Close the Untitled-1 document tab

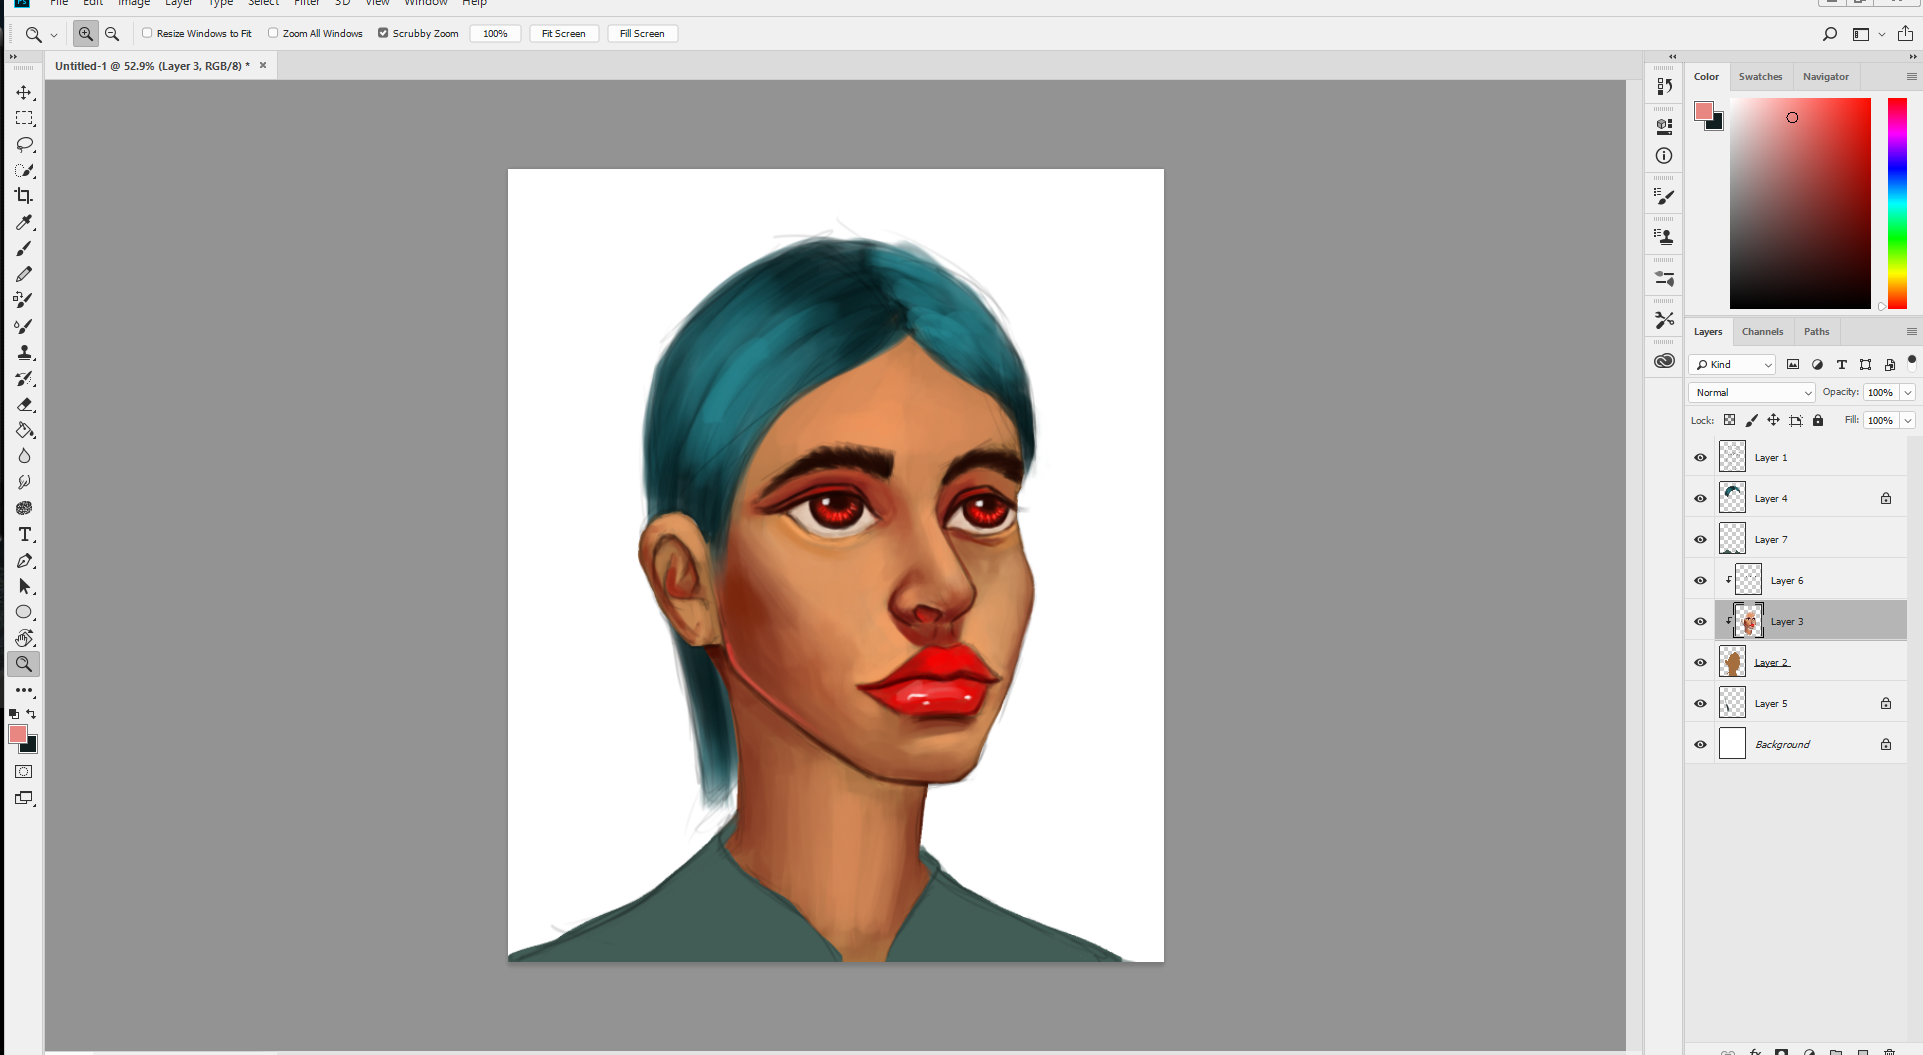click(263, 65)
